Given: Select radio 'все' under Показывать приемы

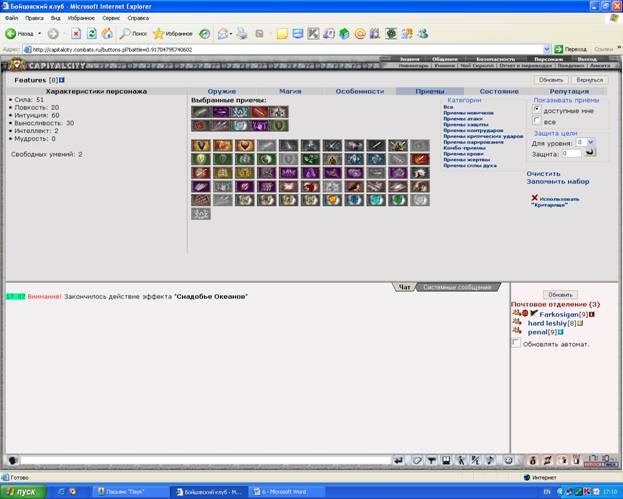Looking at the screenshot, I should (x=537, y=120).
